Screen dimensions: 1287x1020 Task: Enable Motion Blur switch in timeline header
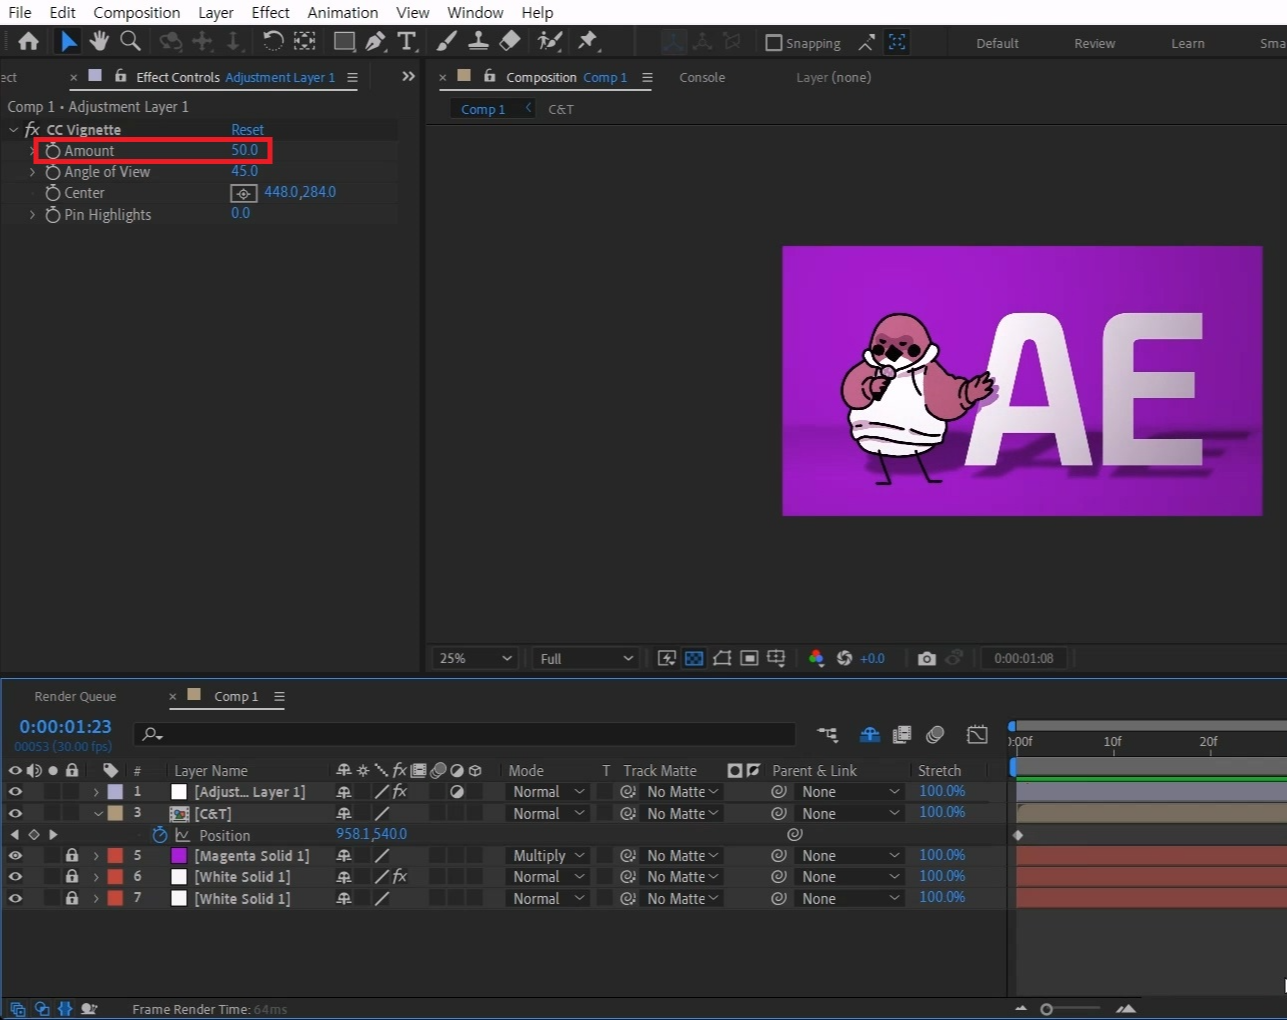pos(935,735)
